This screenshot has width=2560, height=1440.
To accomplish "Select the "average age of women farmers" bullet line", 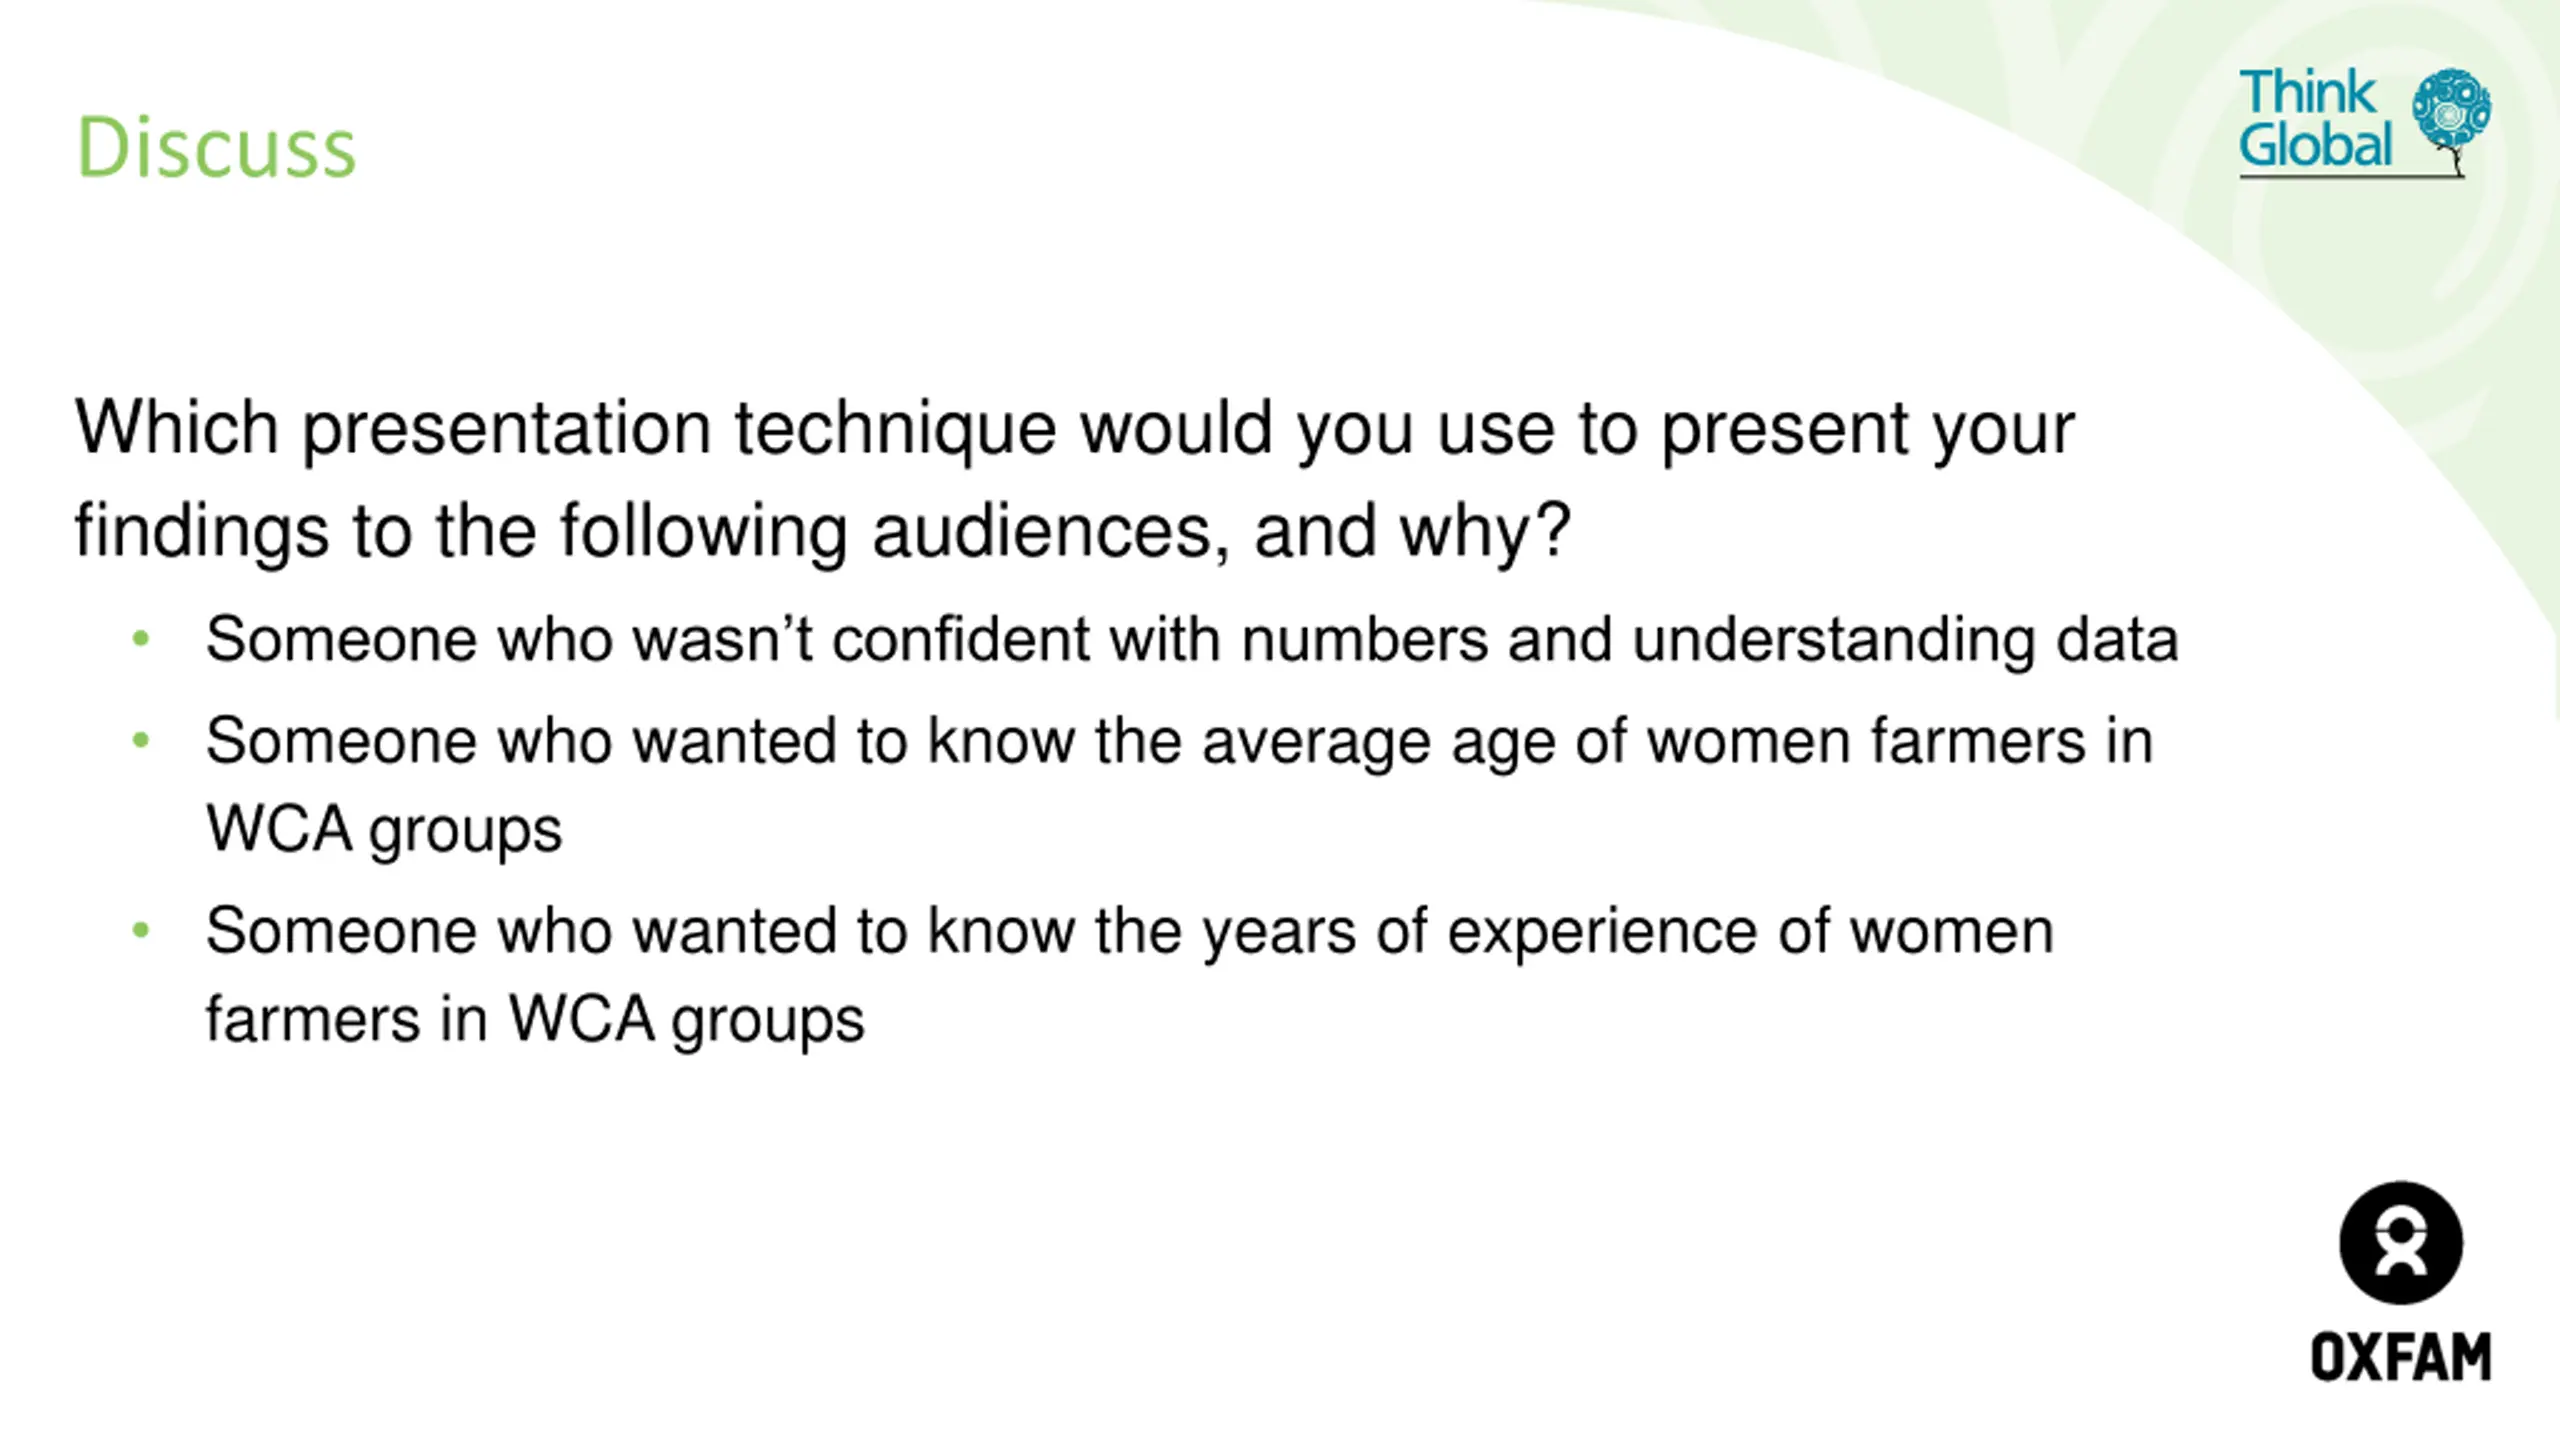I will pyautogui.click(x=1179, y=743).
